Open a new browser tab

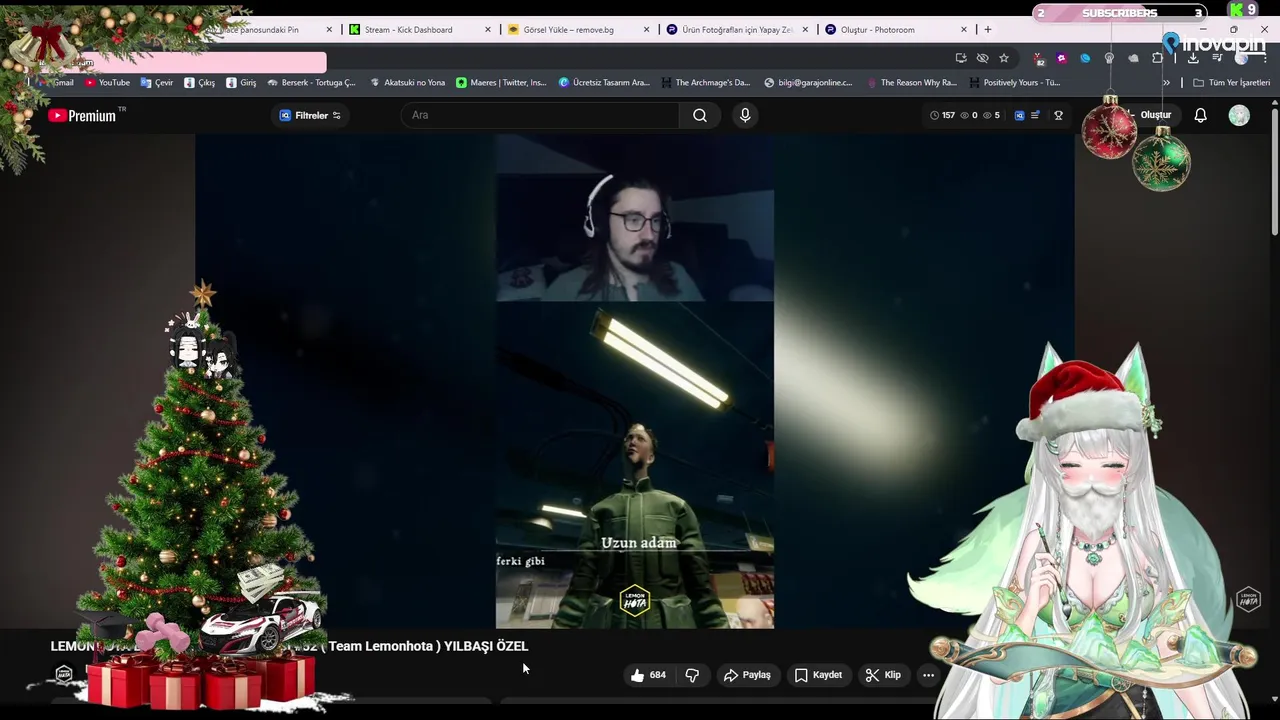pos(988,30)
